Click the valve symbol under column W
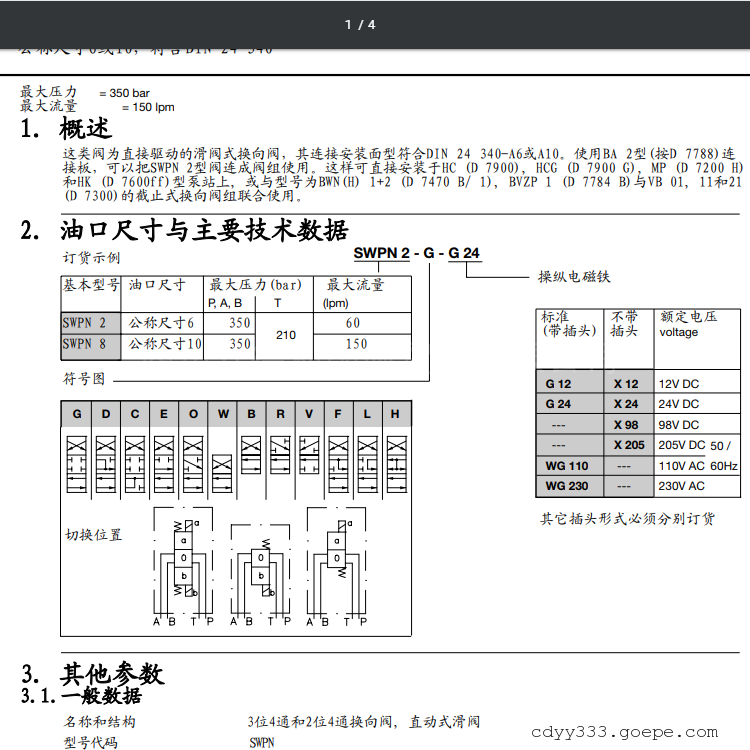This screenshot has width=750, height=750. point(222,465)
